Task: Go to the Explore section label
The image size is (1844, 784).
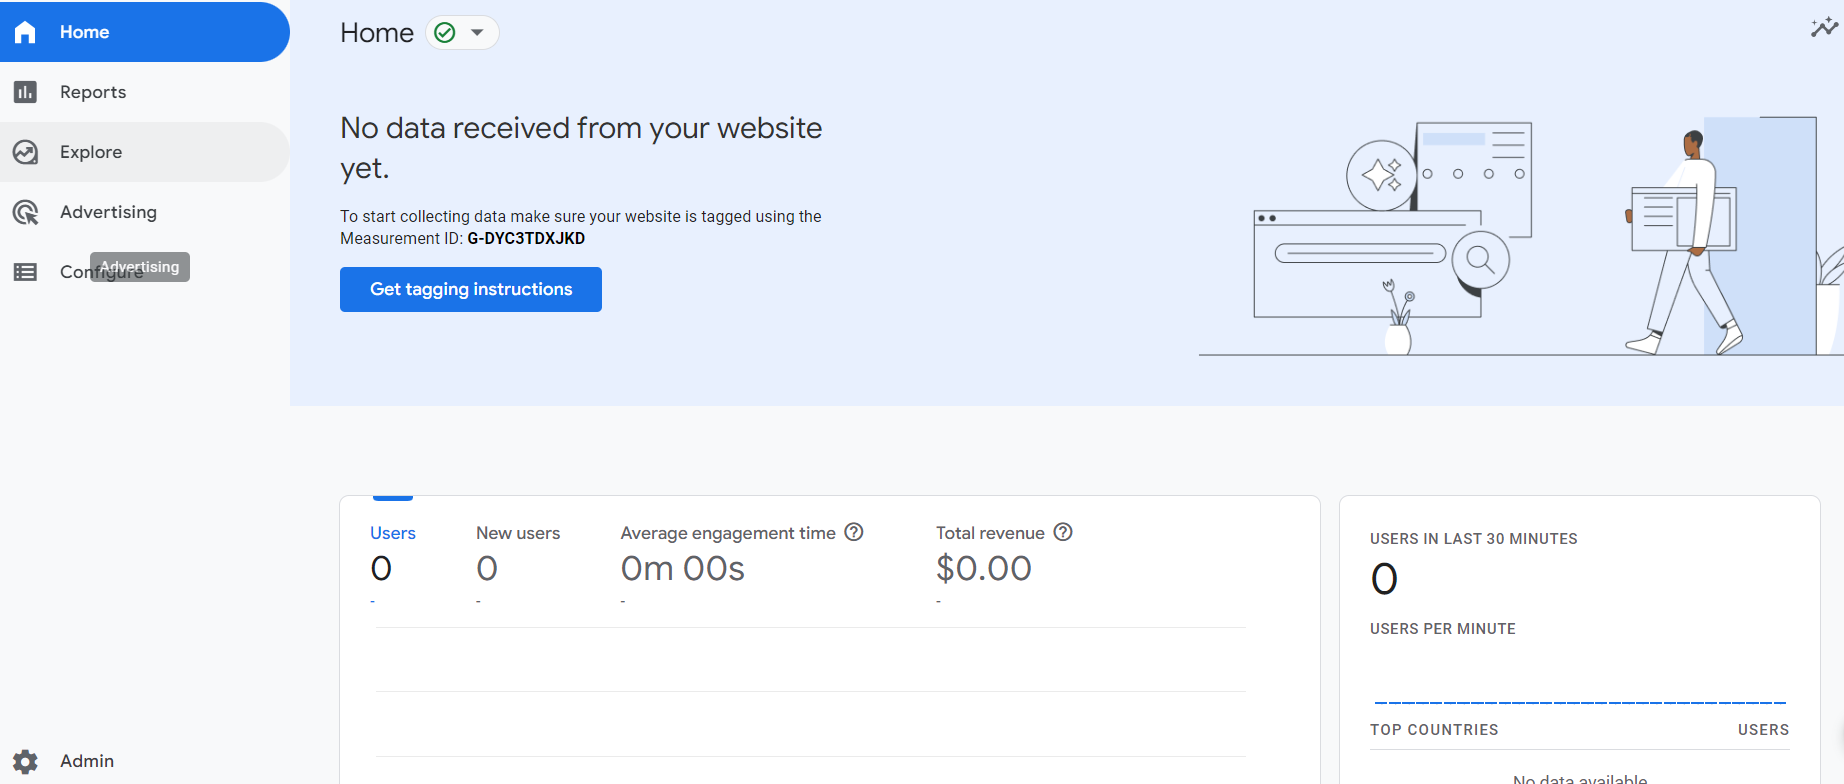Action: pos(91,152)
